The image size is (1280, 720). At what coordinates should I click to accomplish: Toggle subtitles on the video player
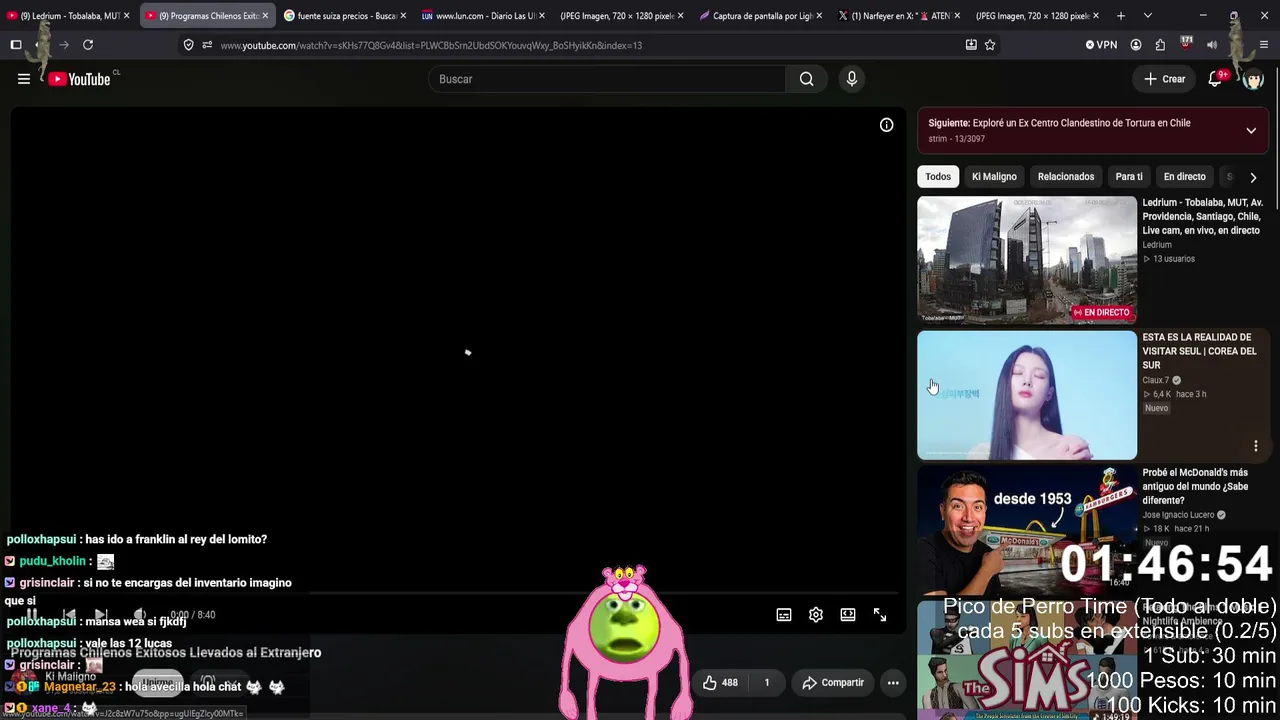click(x=784, y=615)
